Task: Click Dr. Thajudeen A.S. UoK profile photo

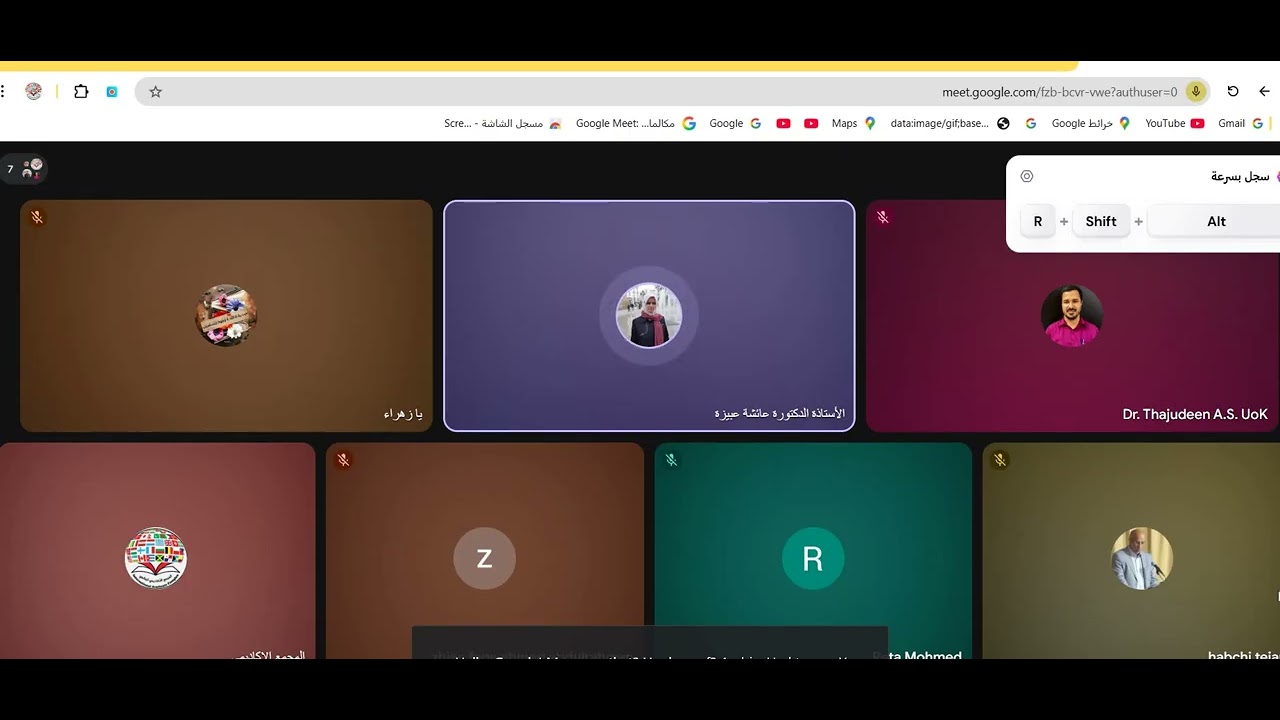Action: click(x=1072, y=316)
